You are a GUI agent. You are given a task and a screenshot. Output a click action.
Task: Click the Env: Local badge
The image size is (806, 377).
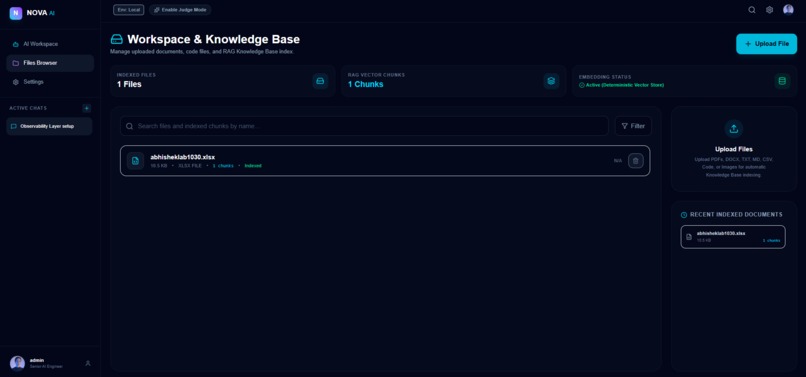129,10
